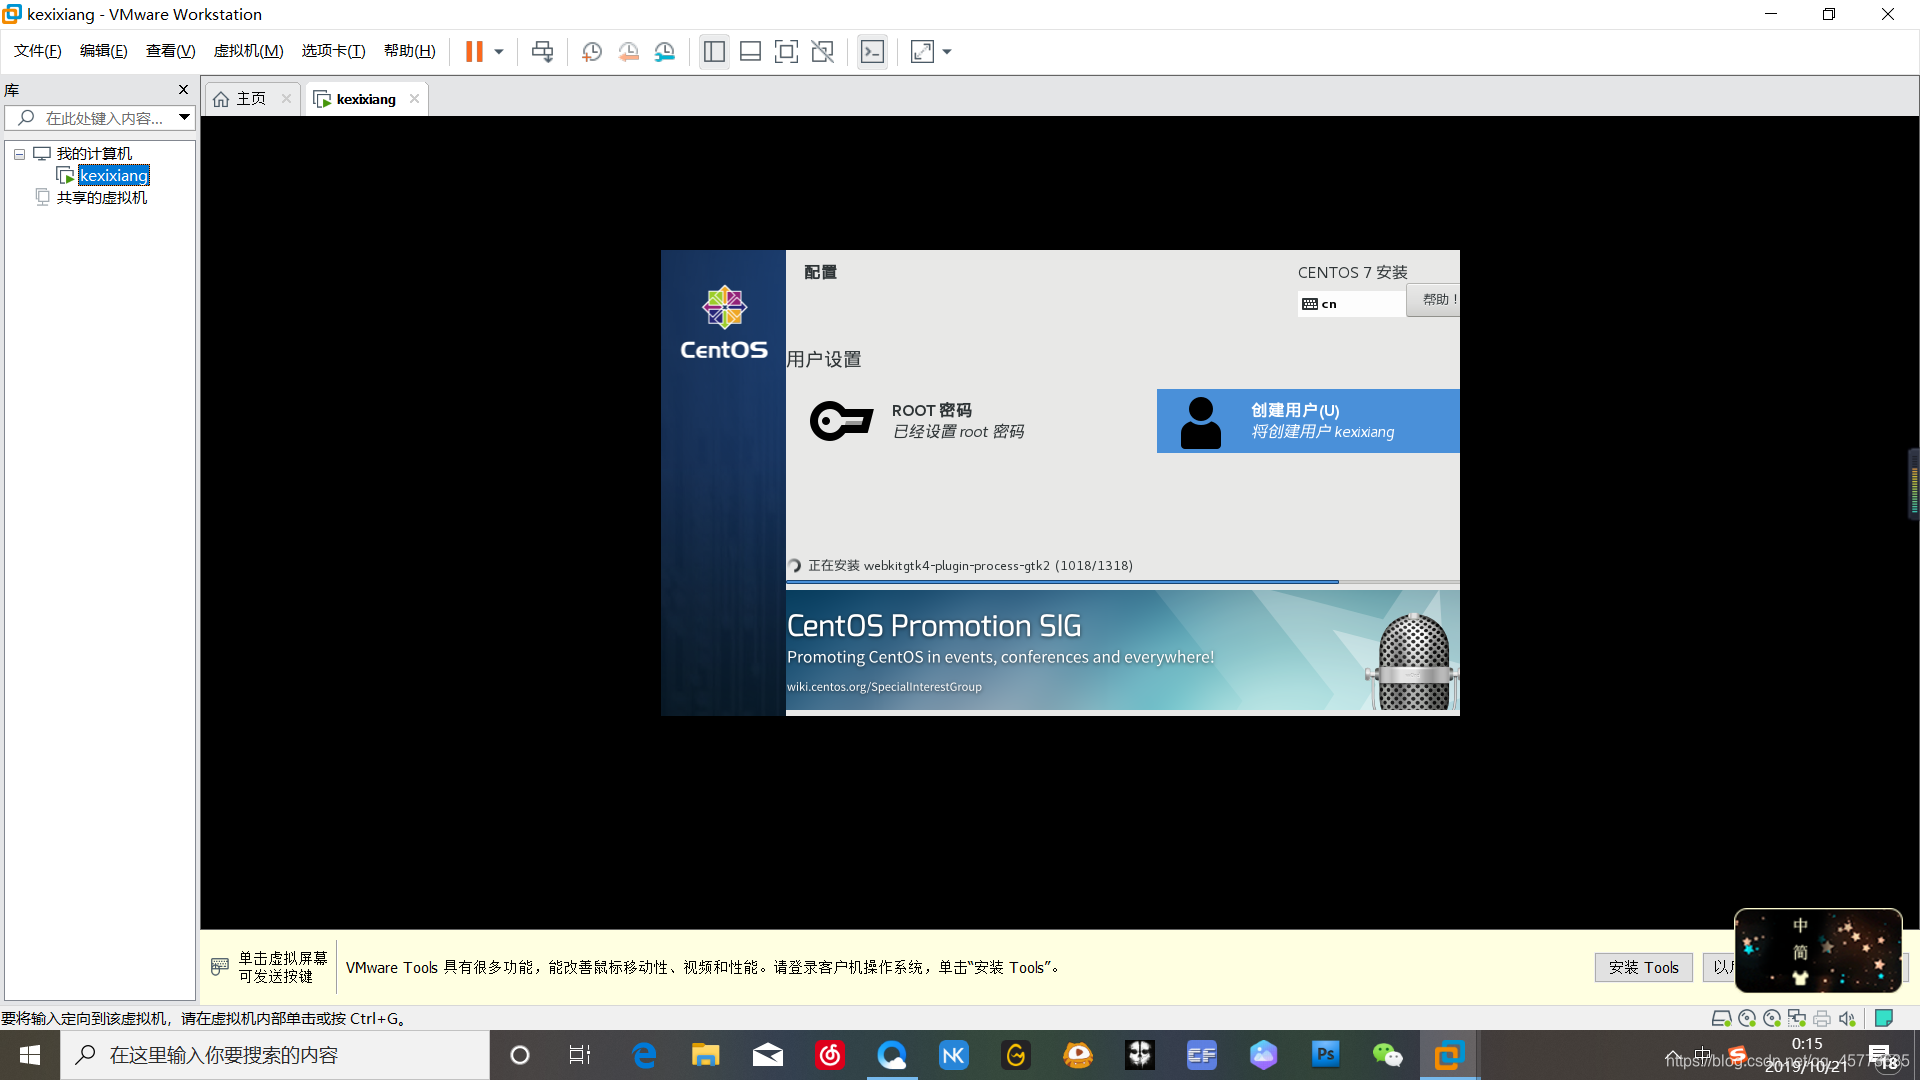Open File Explorer from taskbar
This screenshot has width=1920, height=1080.
point(706,1055)
